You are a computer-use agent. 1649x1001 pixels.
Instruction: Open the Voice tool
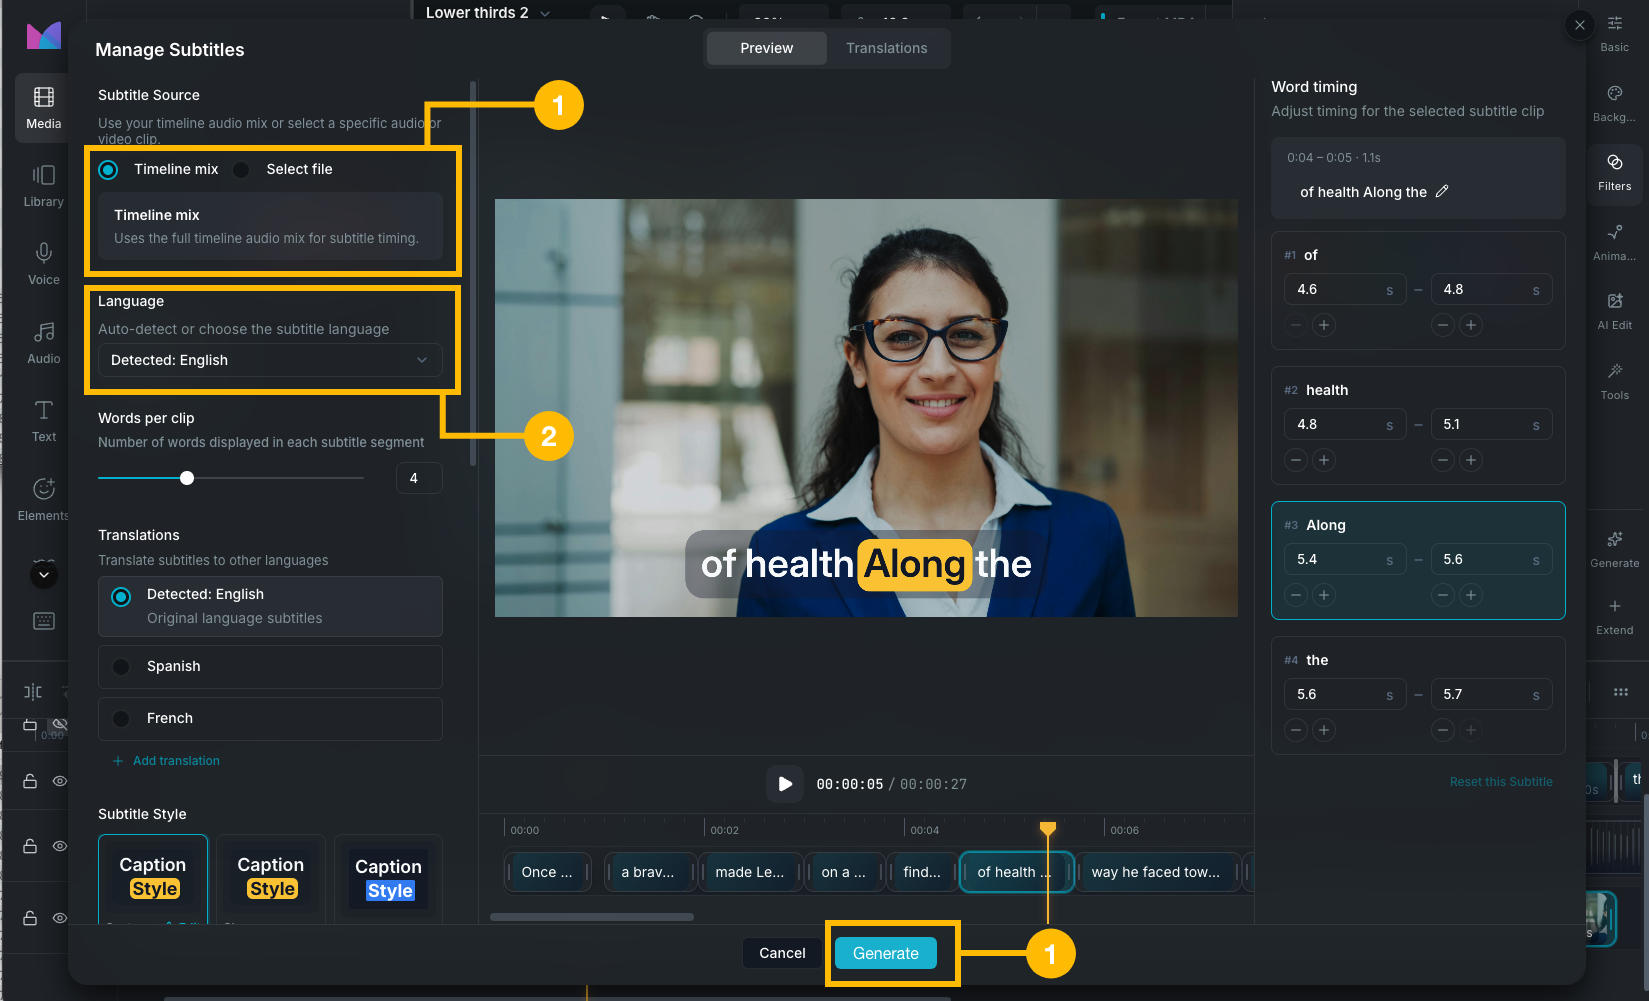(x=43, y=262)
